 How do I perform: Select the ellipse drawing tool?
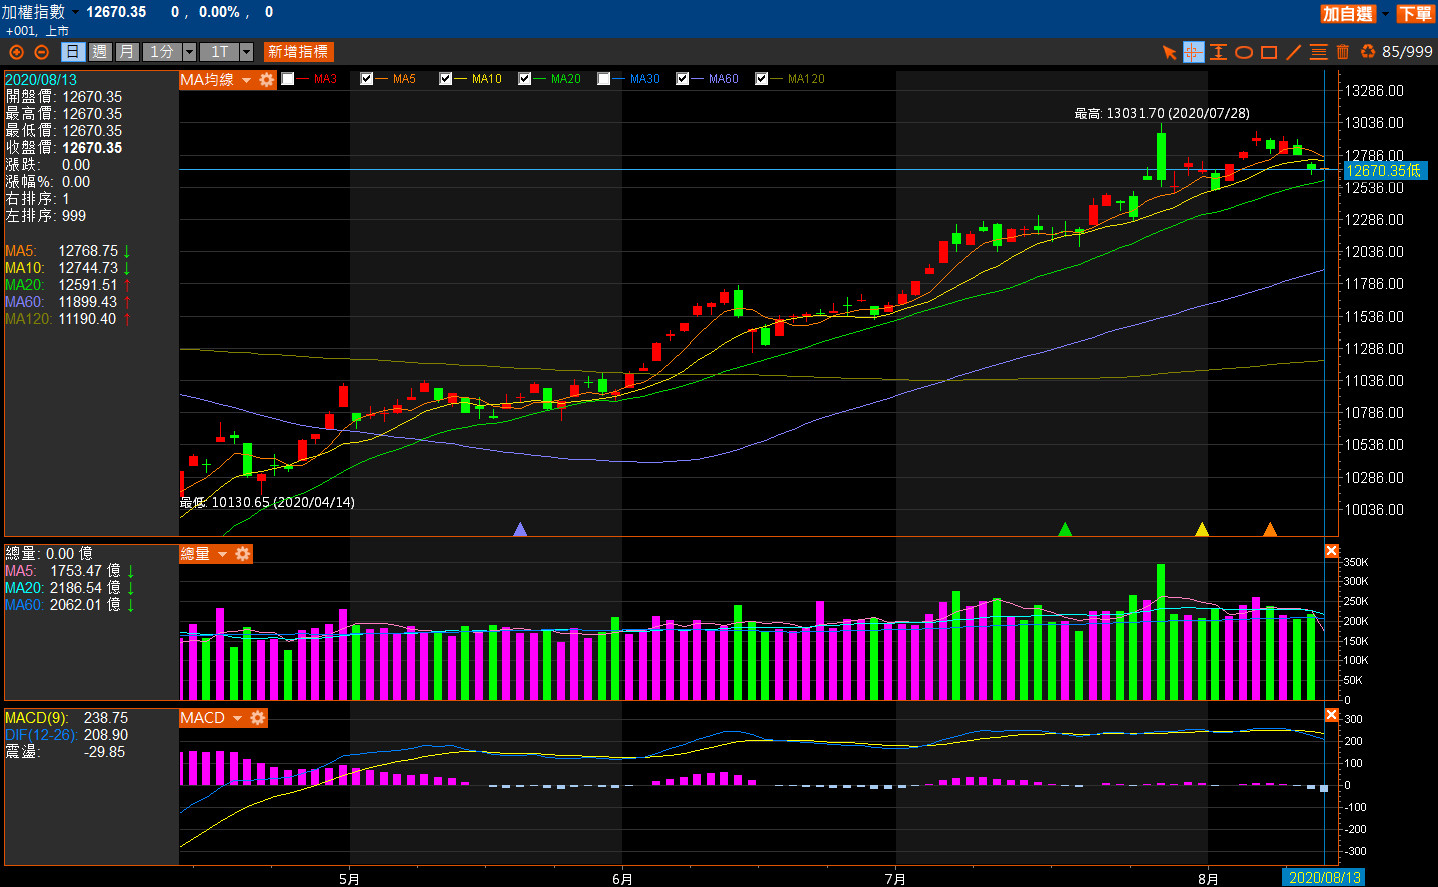coord(1244,52)
